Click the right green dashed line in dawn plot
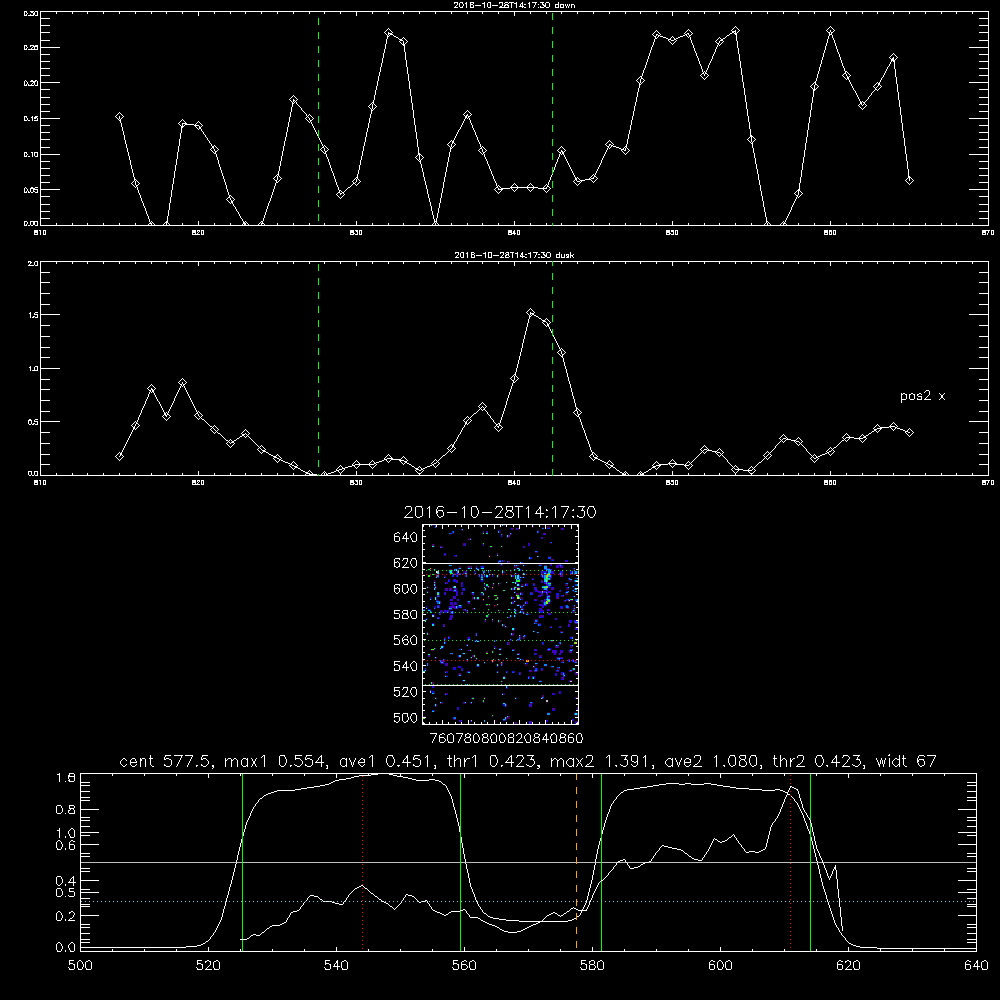The image size is (1000, 1000). pos(552,119)
